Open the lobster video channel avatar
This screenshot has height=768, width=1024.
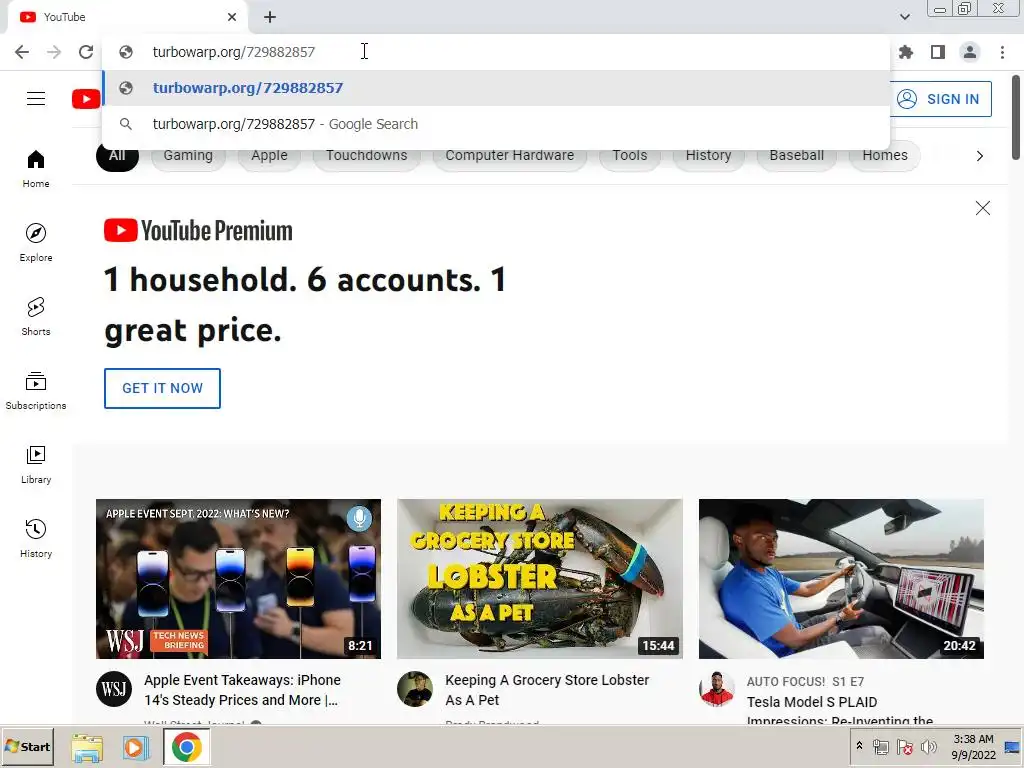pyautogui.click(x=415, y=689)
